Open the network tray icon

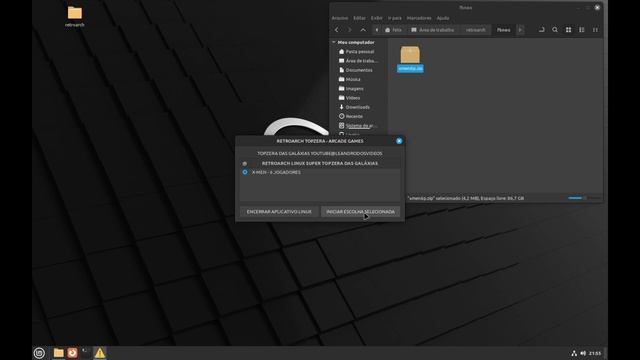pyautogui.click(x=574, y=353)
